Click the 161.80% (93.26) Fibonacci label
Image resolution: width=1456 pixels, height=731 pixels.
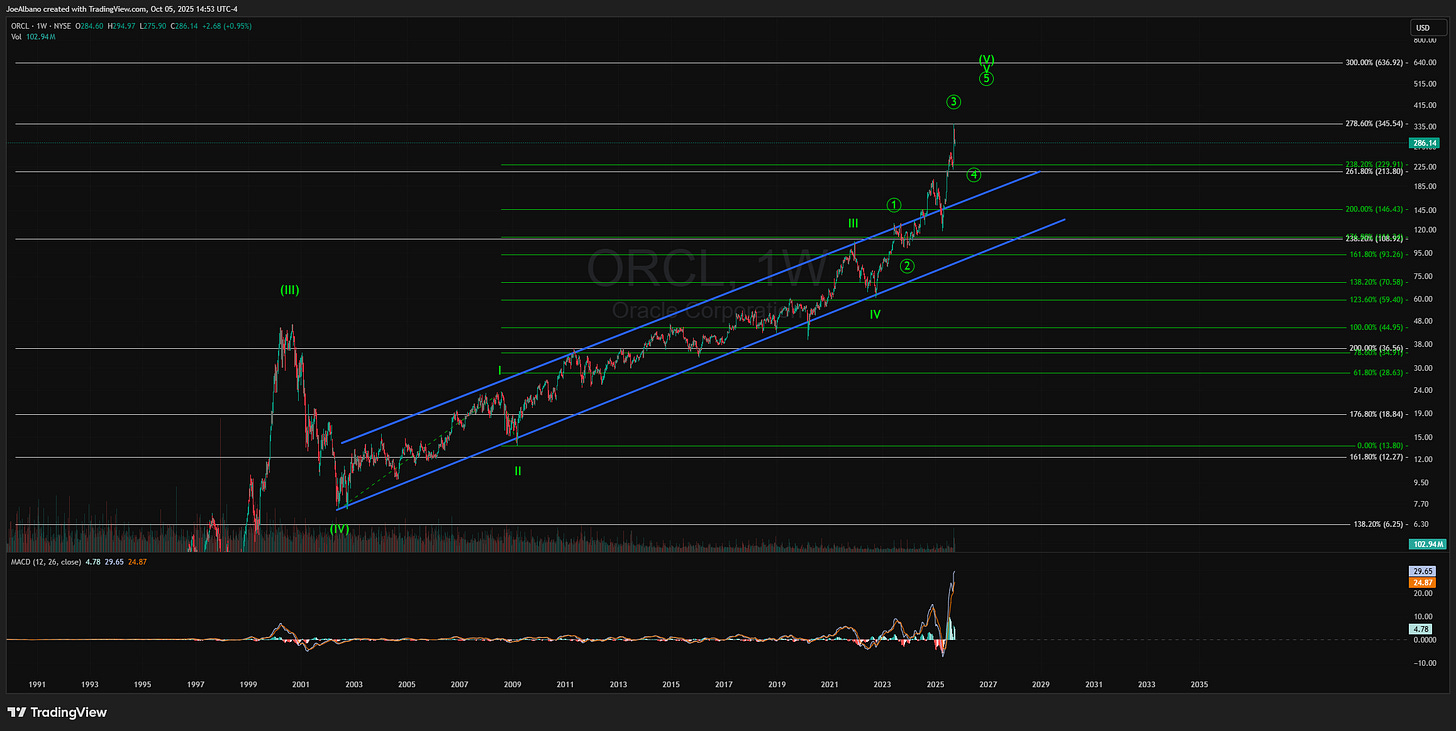(1377, 254)
